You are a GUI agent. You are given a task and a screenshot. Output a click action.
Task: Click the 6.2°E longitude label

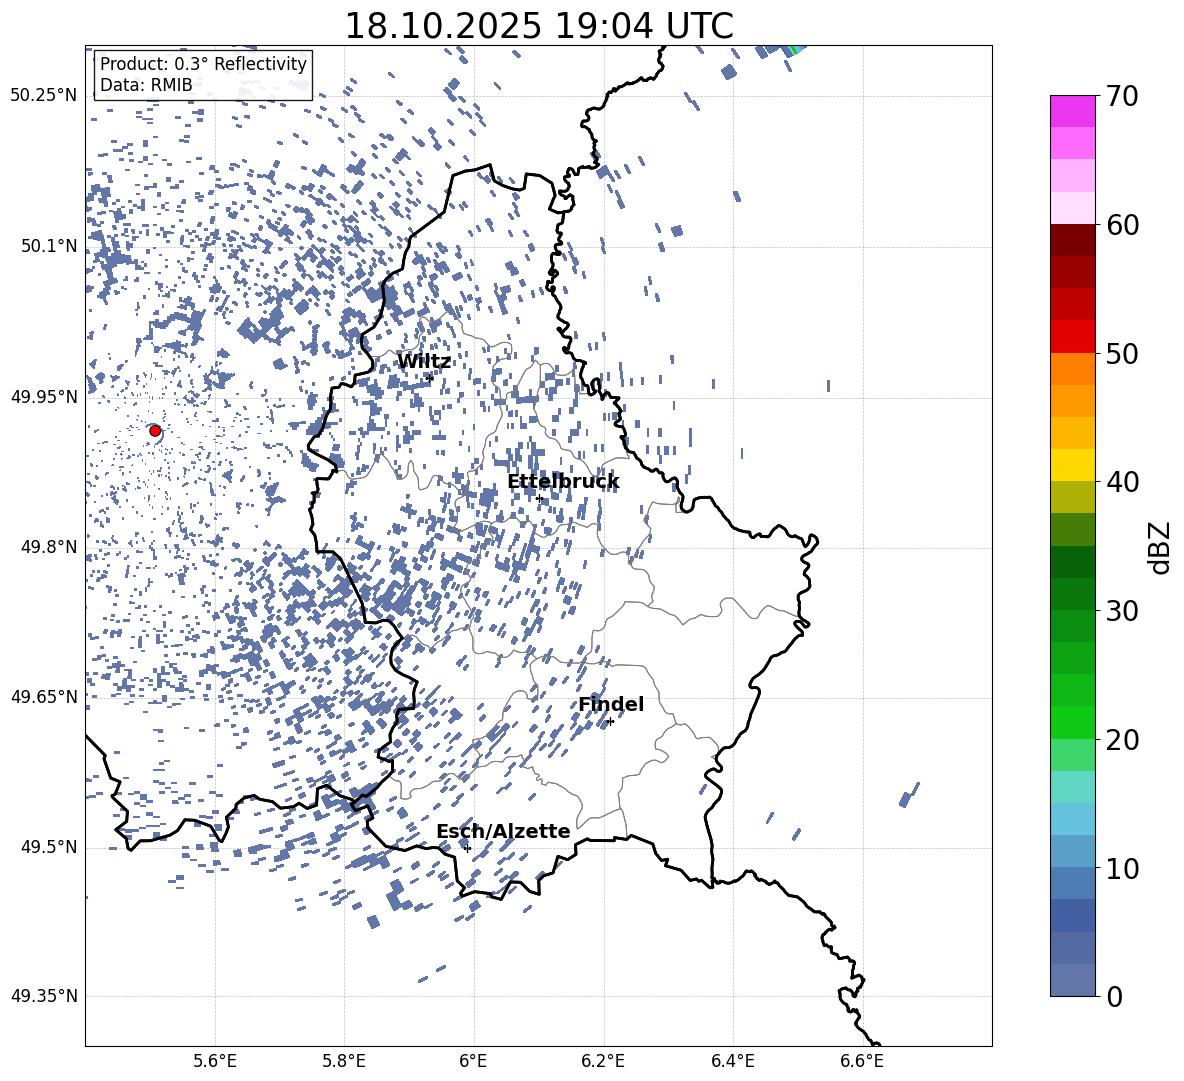603,1061
